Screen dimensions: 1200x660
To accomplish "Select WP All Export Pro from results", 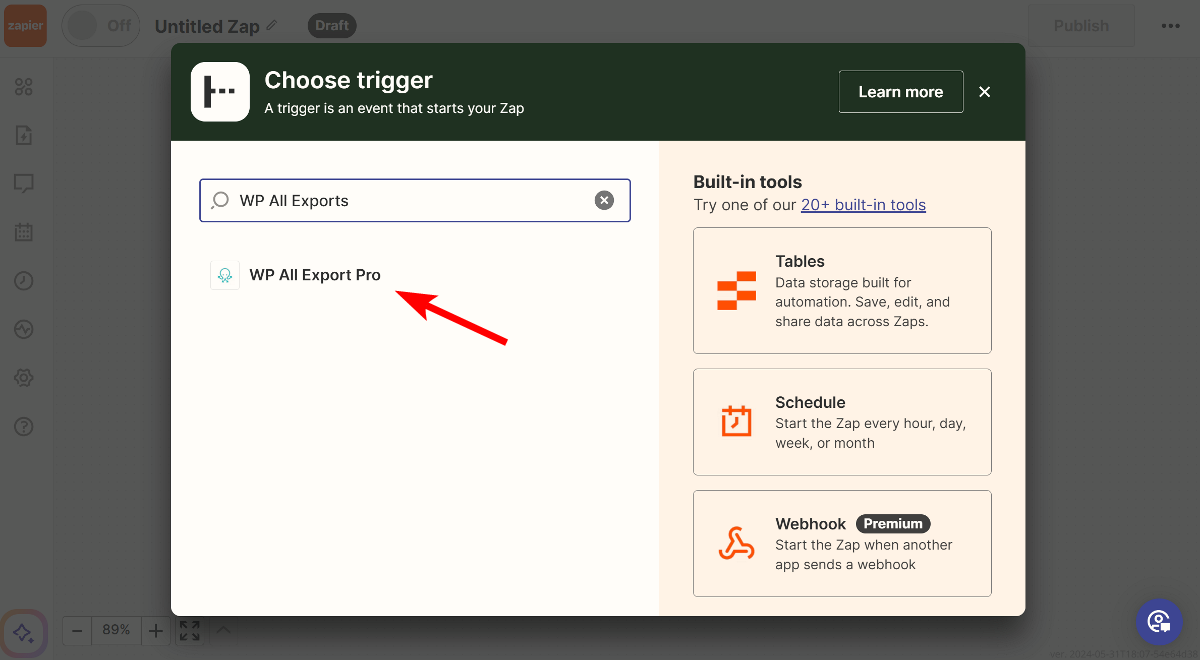I will (314, 275).
